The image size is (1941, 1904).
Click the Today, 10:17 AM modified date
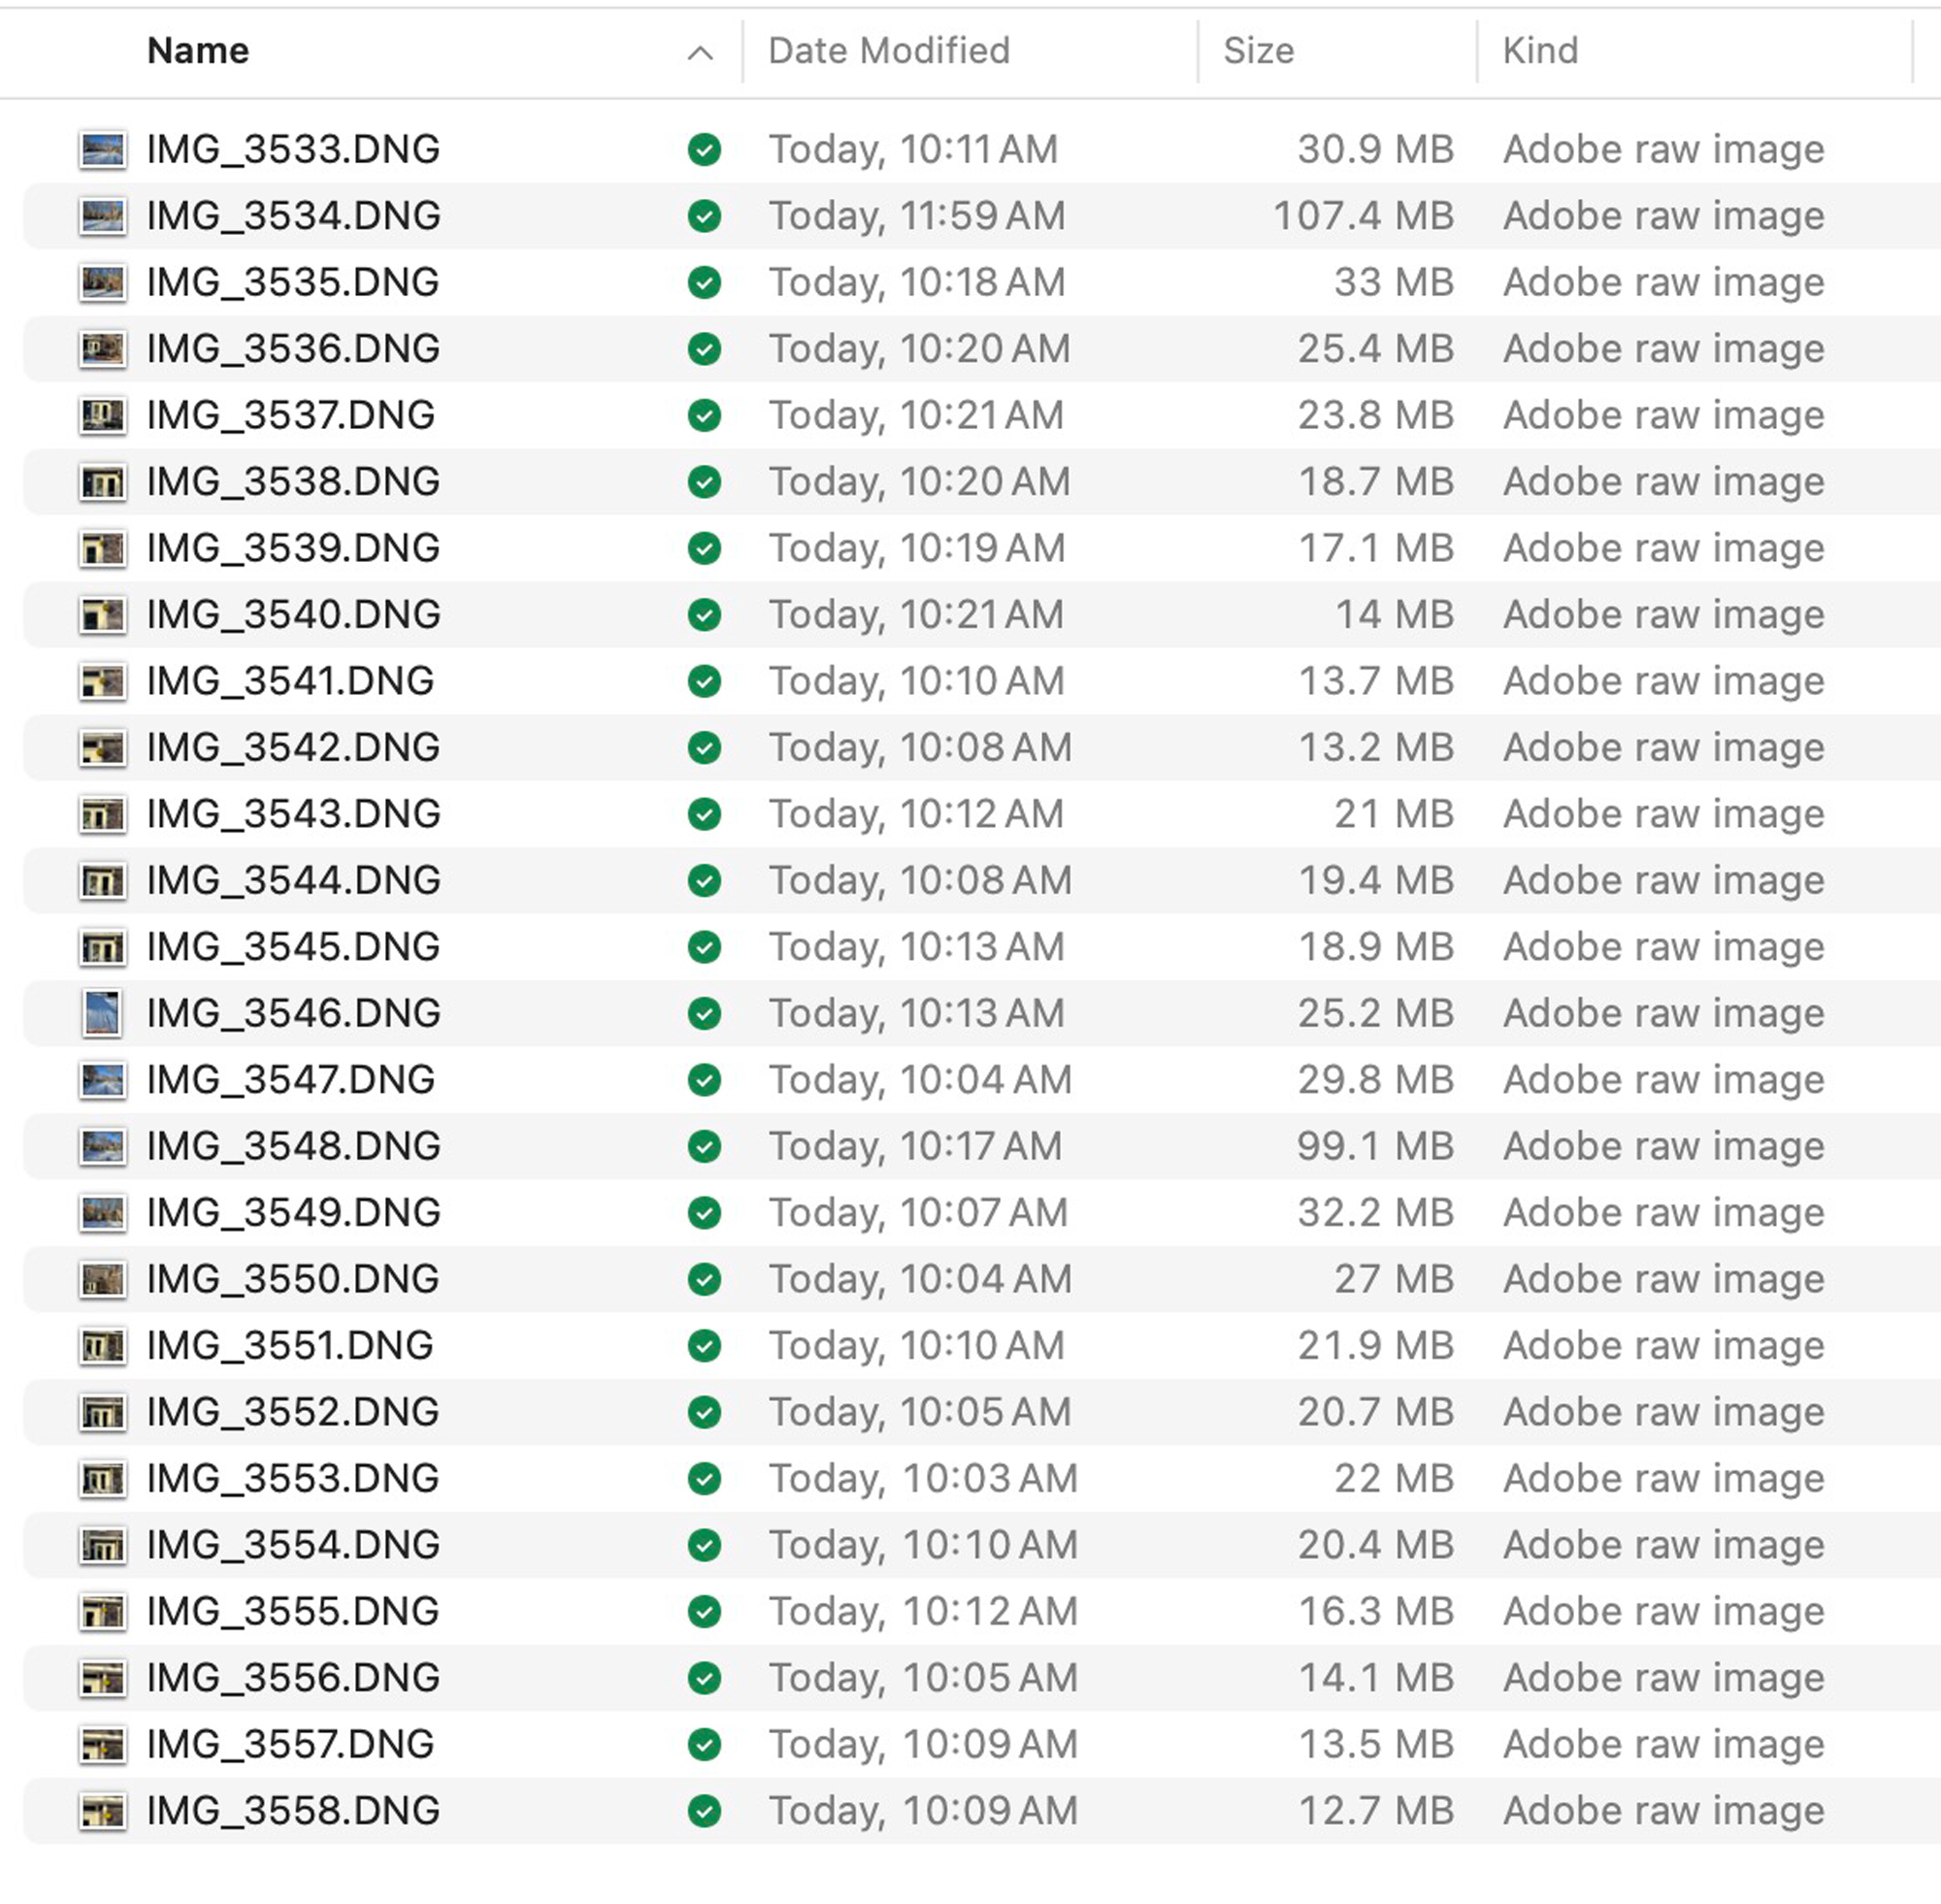pos(915,1146)
